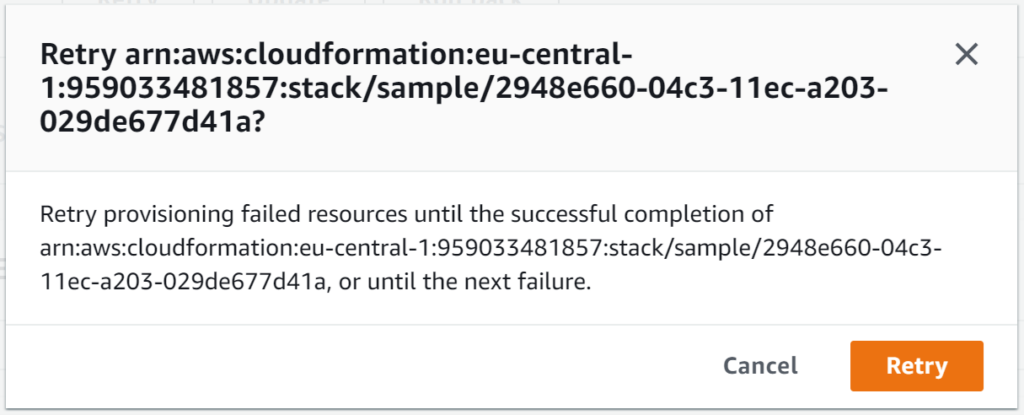Click the empty footer area left of Cancel
The width and height of the screenshot is (1024, 415).
[359, 366]
